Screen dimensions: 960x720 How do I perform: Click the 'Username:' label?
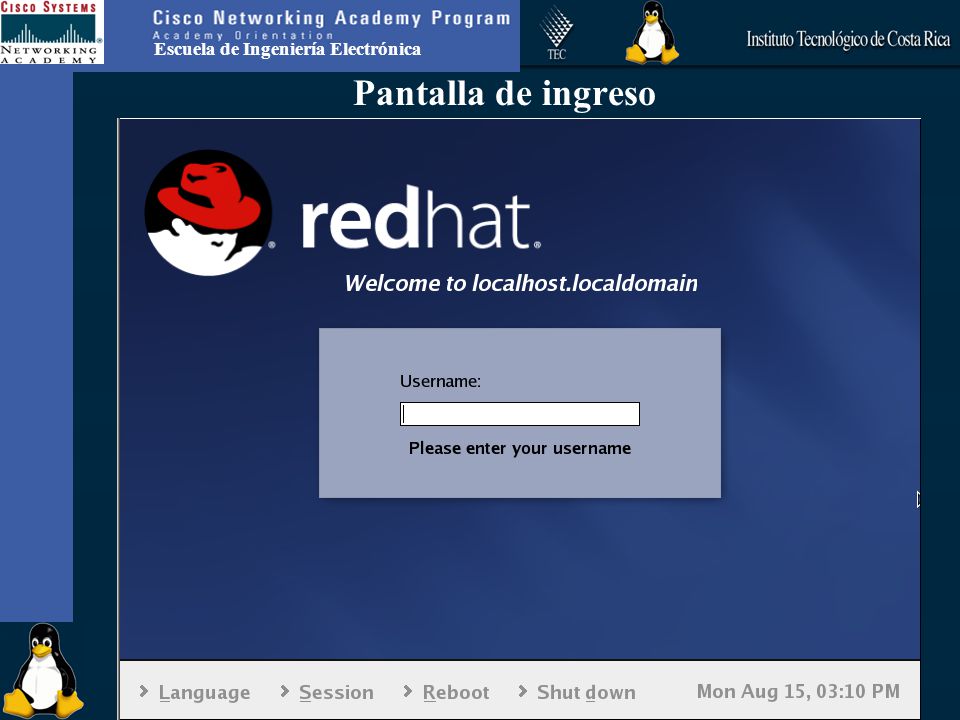[440, 381]
